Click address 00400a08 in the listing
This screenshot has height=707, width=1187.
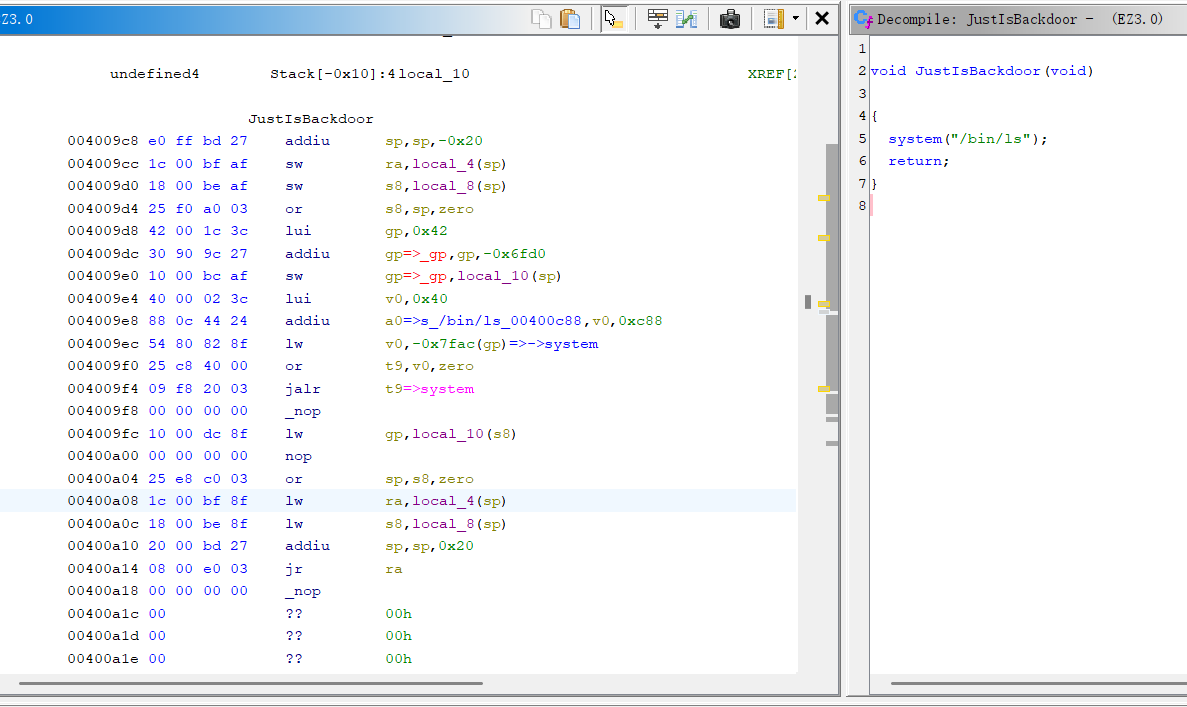103,501
